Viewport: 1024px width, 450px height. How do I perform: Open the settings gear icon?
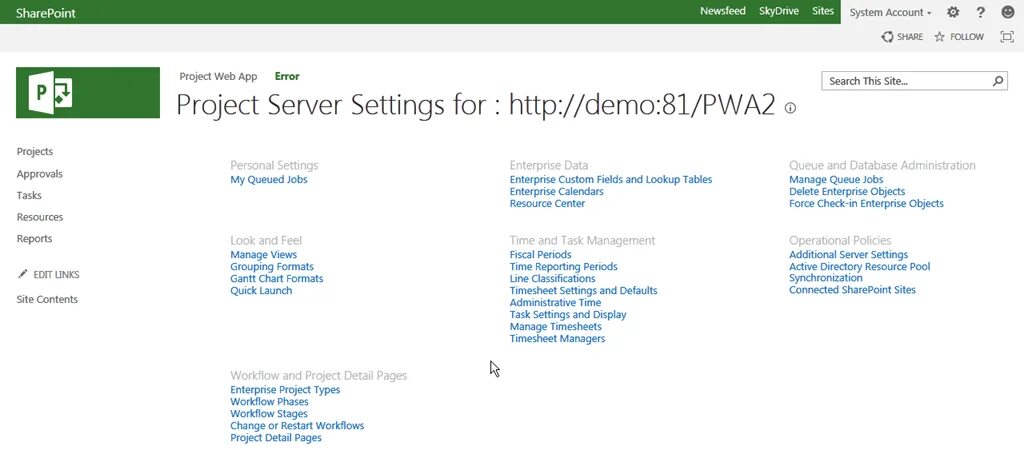tap(953, 12)
